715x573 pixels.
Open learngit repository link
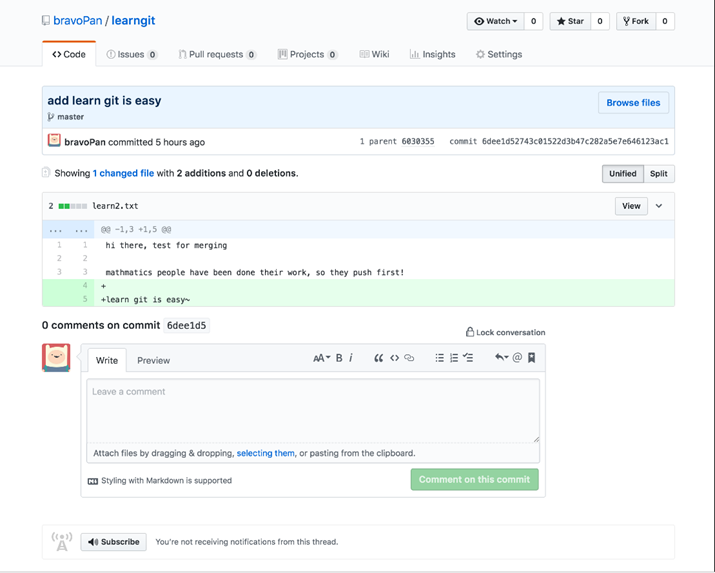tap(133, 21)
